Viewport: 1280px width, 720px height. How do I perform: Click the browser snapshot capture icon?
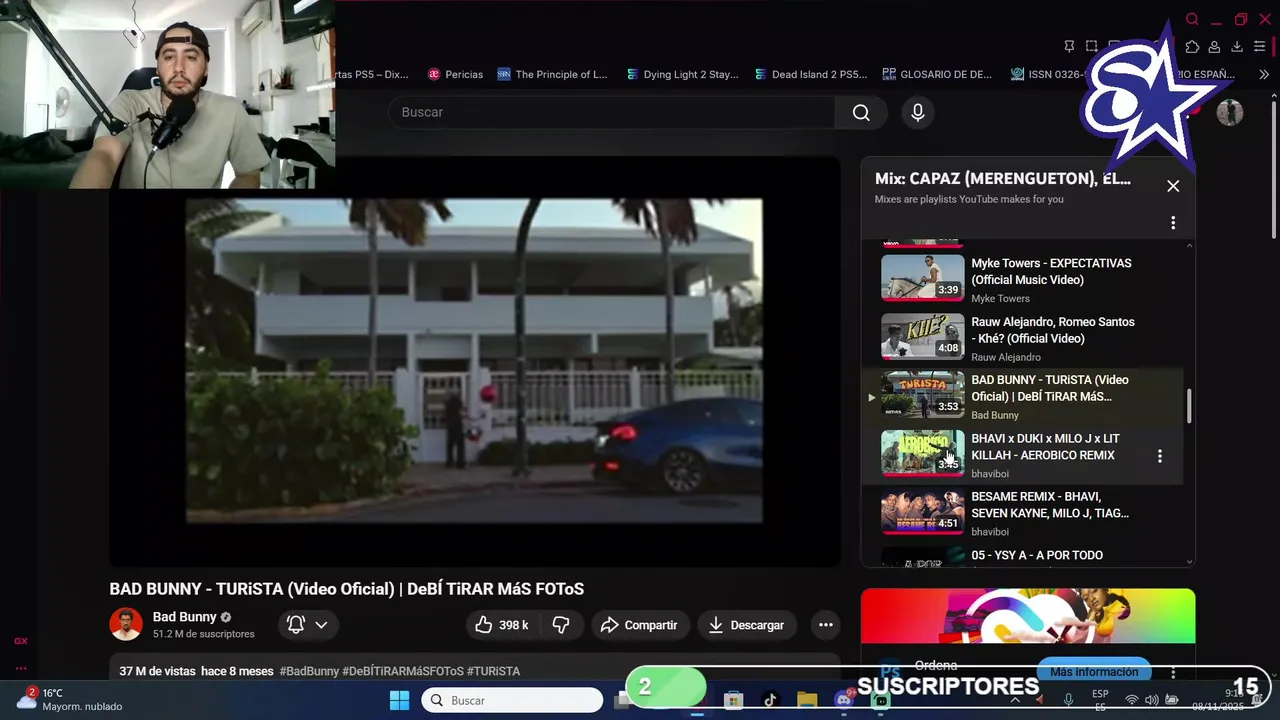pyautogui.click(x=1091, y=46)
